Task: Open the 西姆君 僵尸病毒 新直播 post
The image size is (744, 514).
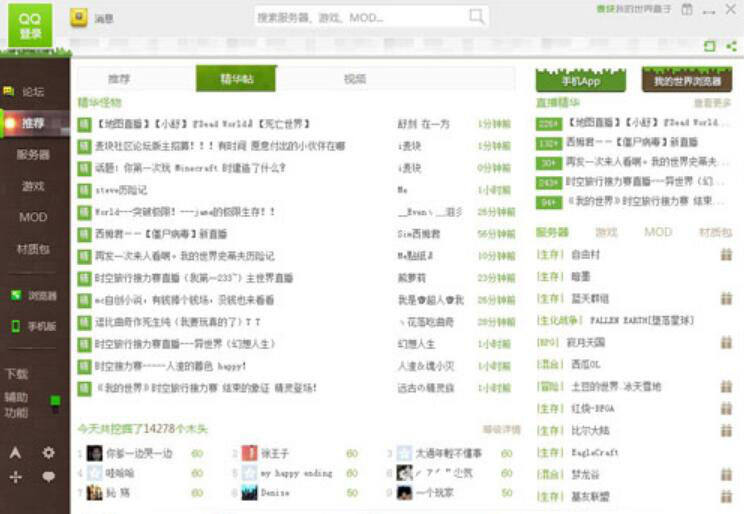Action: (x=161, y=234)
